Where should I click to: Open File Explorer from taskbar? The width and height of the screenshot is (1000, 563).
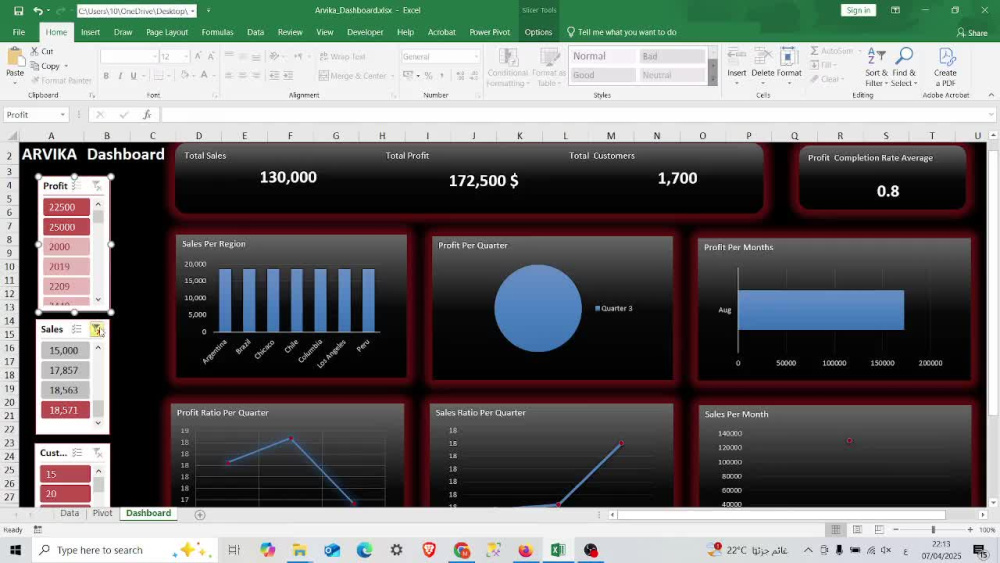coord(300,550)
